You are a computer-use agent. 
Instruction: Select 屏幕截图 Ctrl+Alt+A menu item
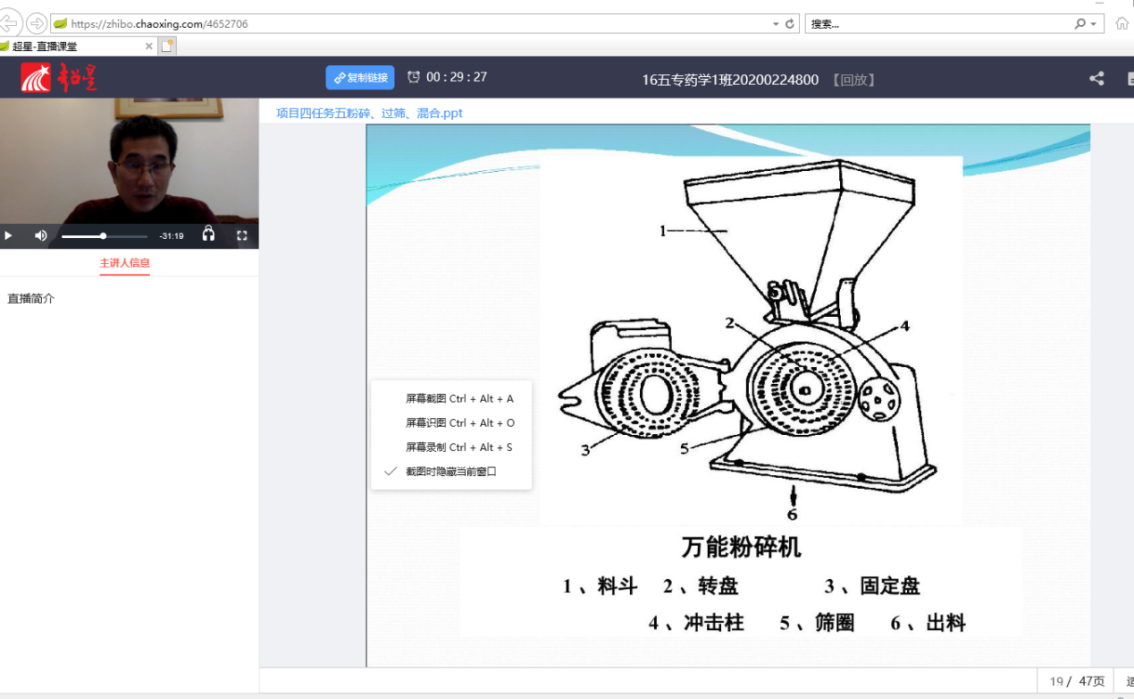459,398
